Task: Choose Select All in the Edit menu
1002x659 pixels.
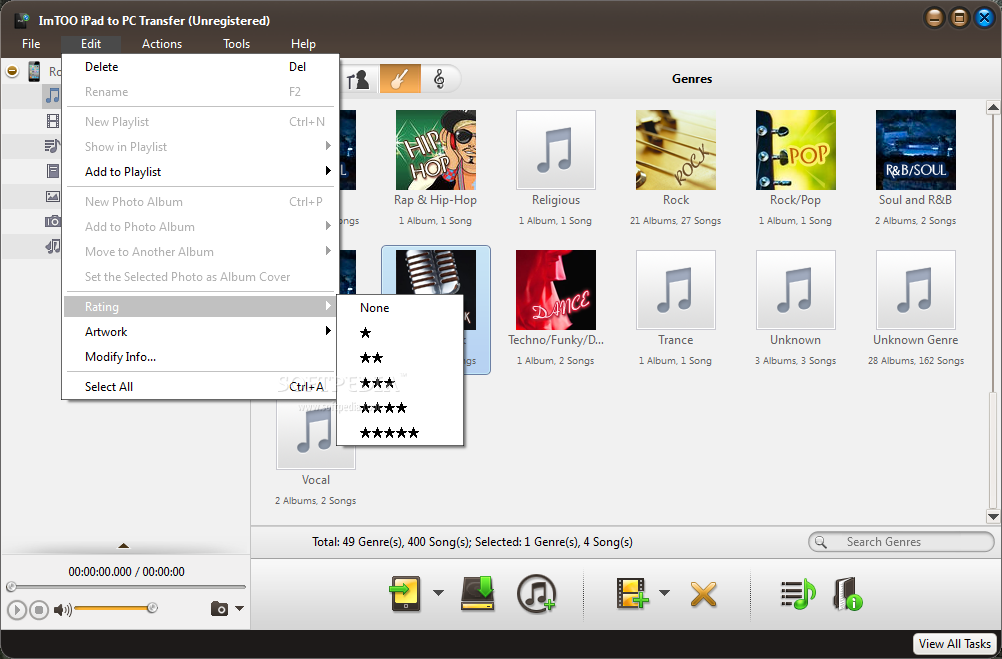Action: point(200,387)
